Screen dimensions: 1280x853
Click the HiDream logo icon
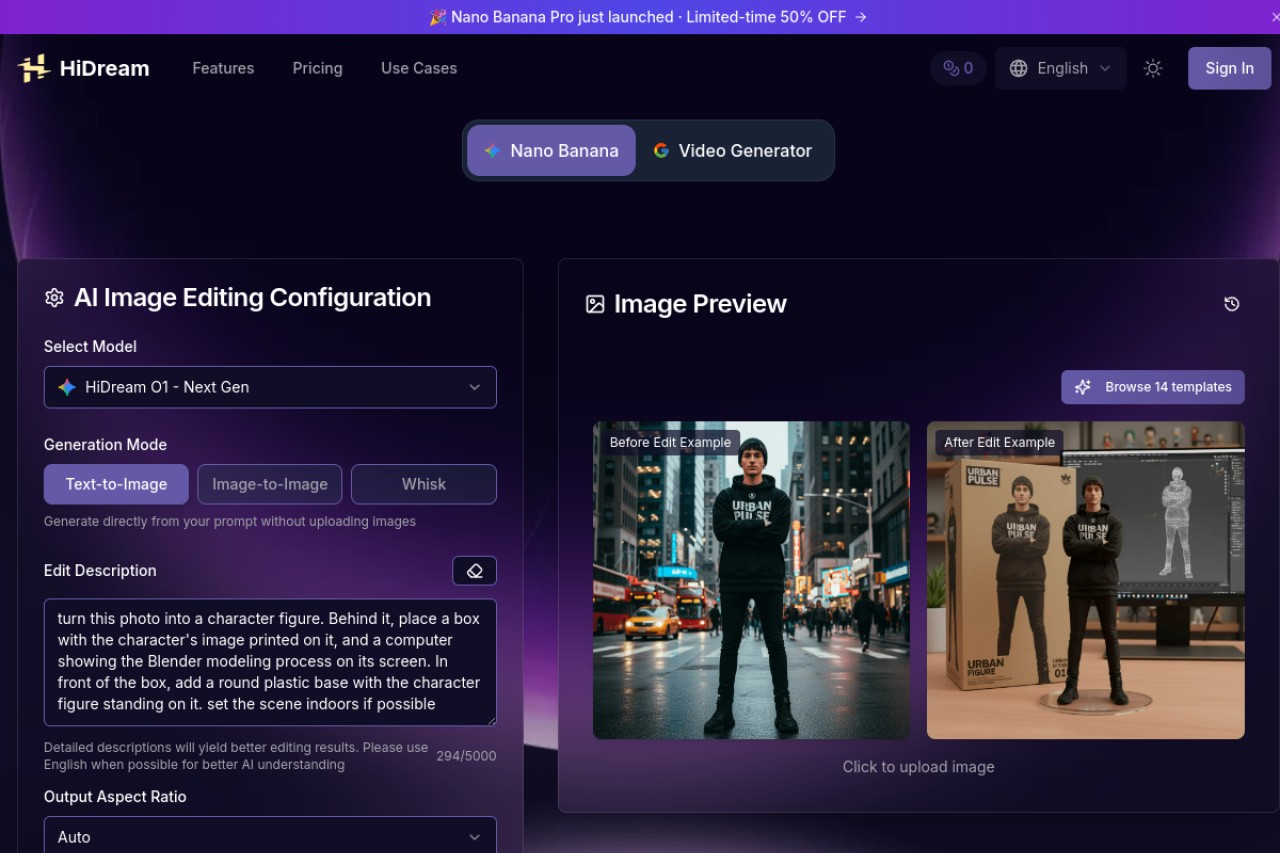34,68
